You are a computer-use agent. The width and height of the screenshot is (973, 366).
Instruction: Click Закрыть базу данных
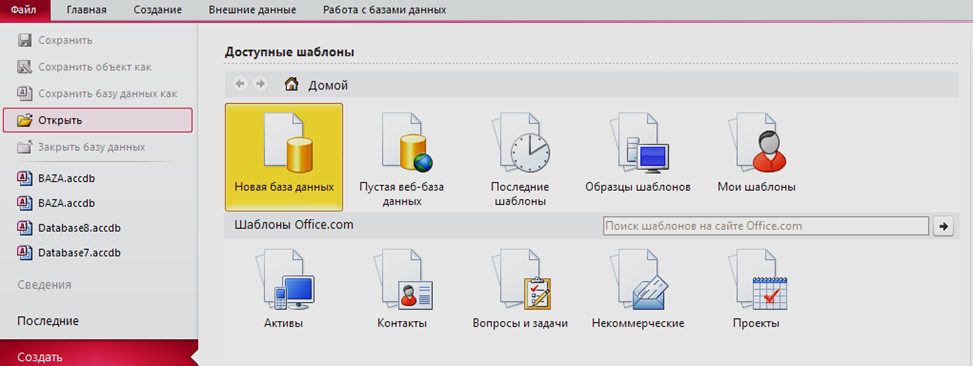tap(99, 147)
